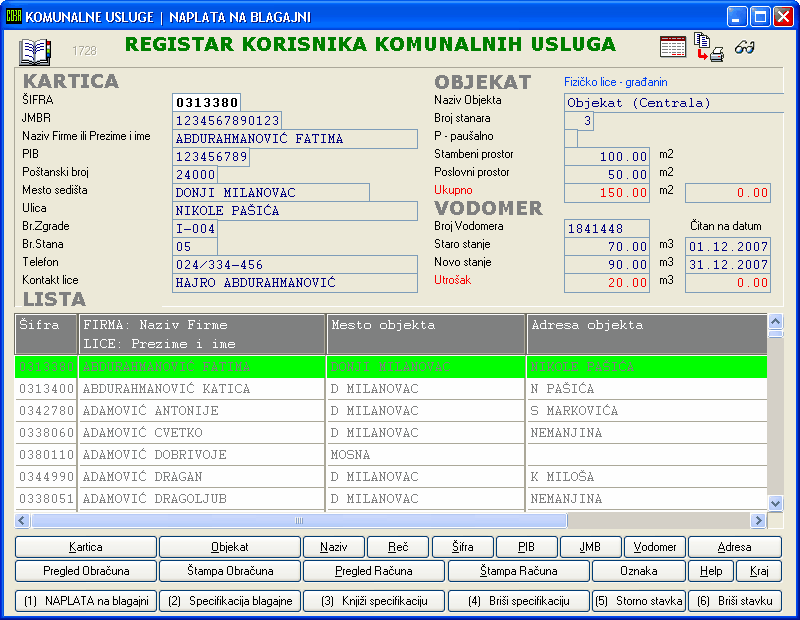Open Pregled Računa
Image resolution: width=800 pixels, height=620 pixels.
[373, 571]
